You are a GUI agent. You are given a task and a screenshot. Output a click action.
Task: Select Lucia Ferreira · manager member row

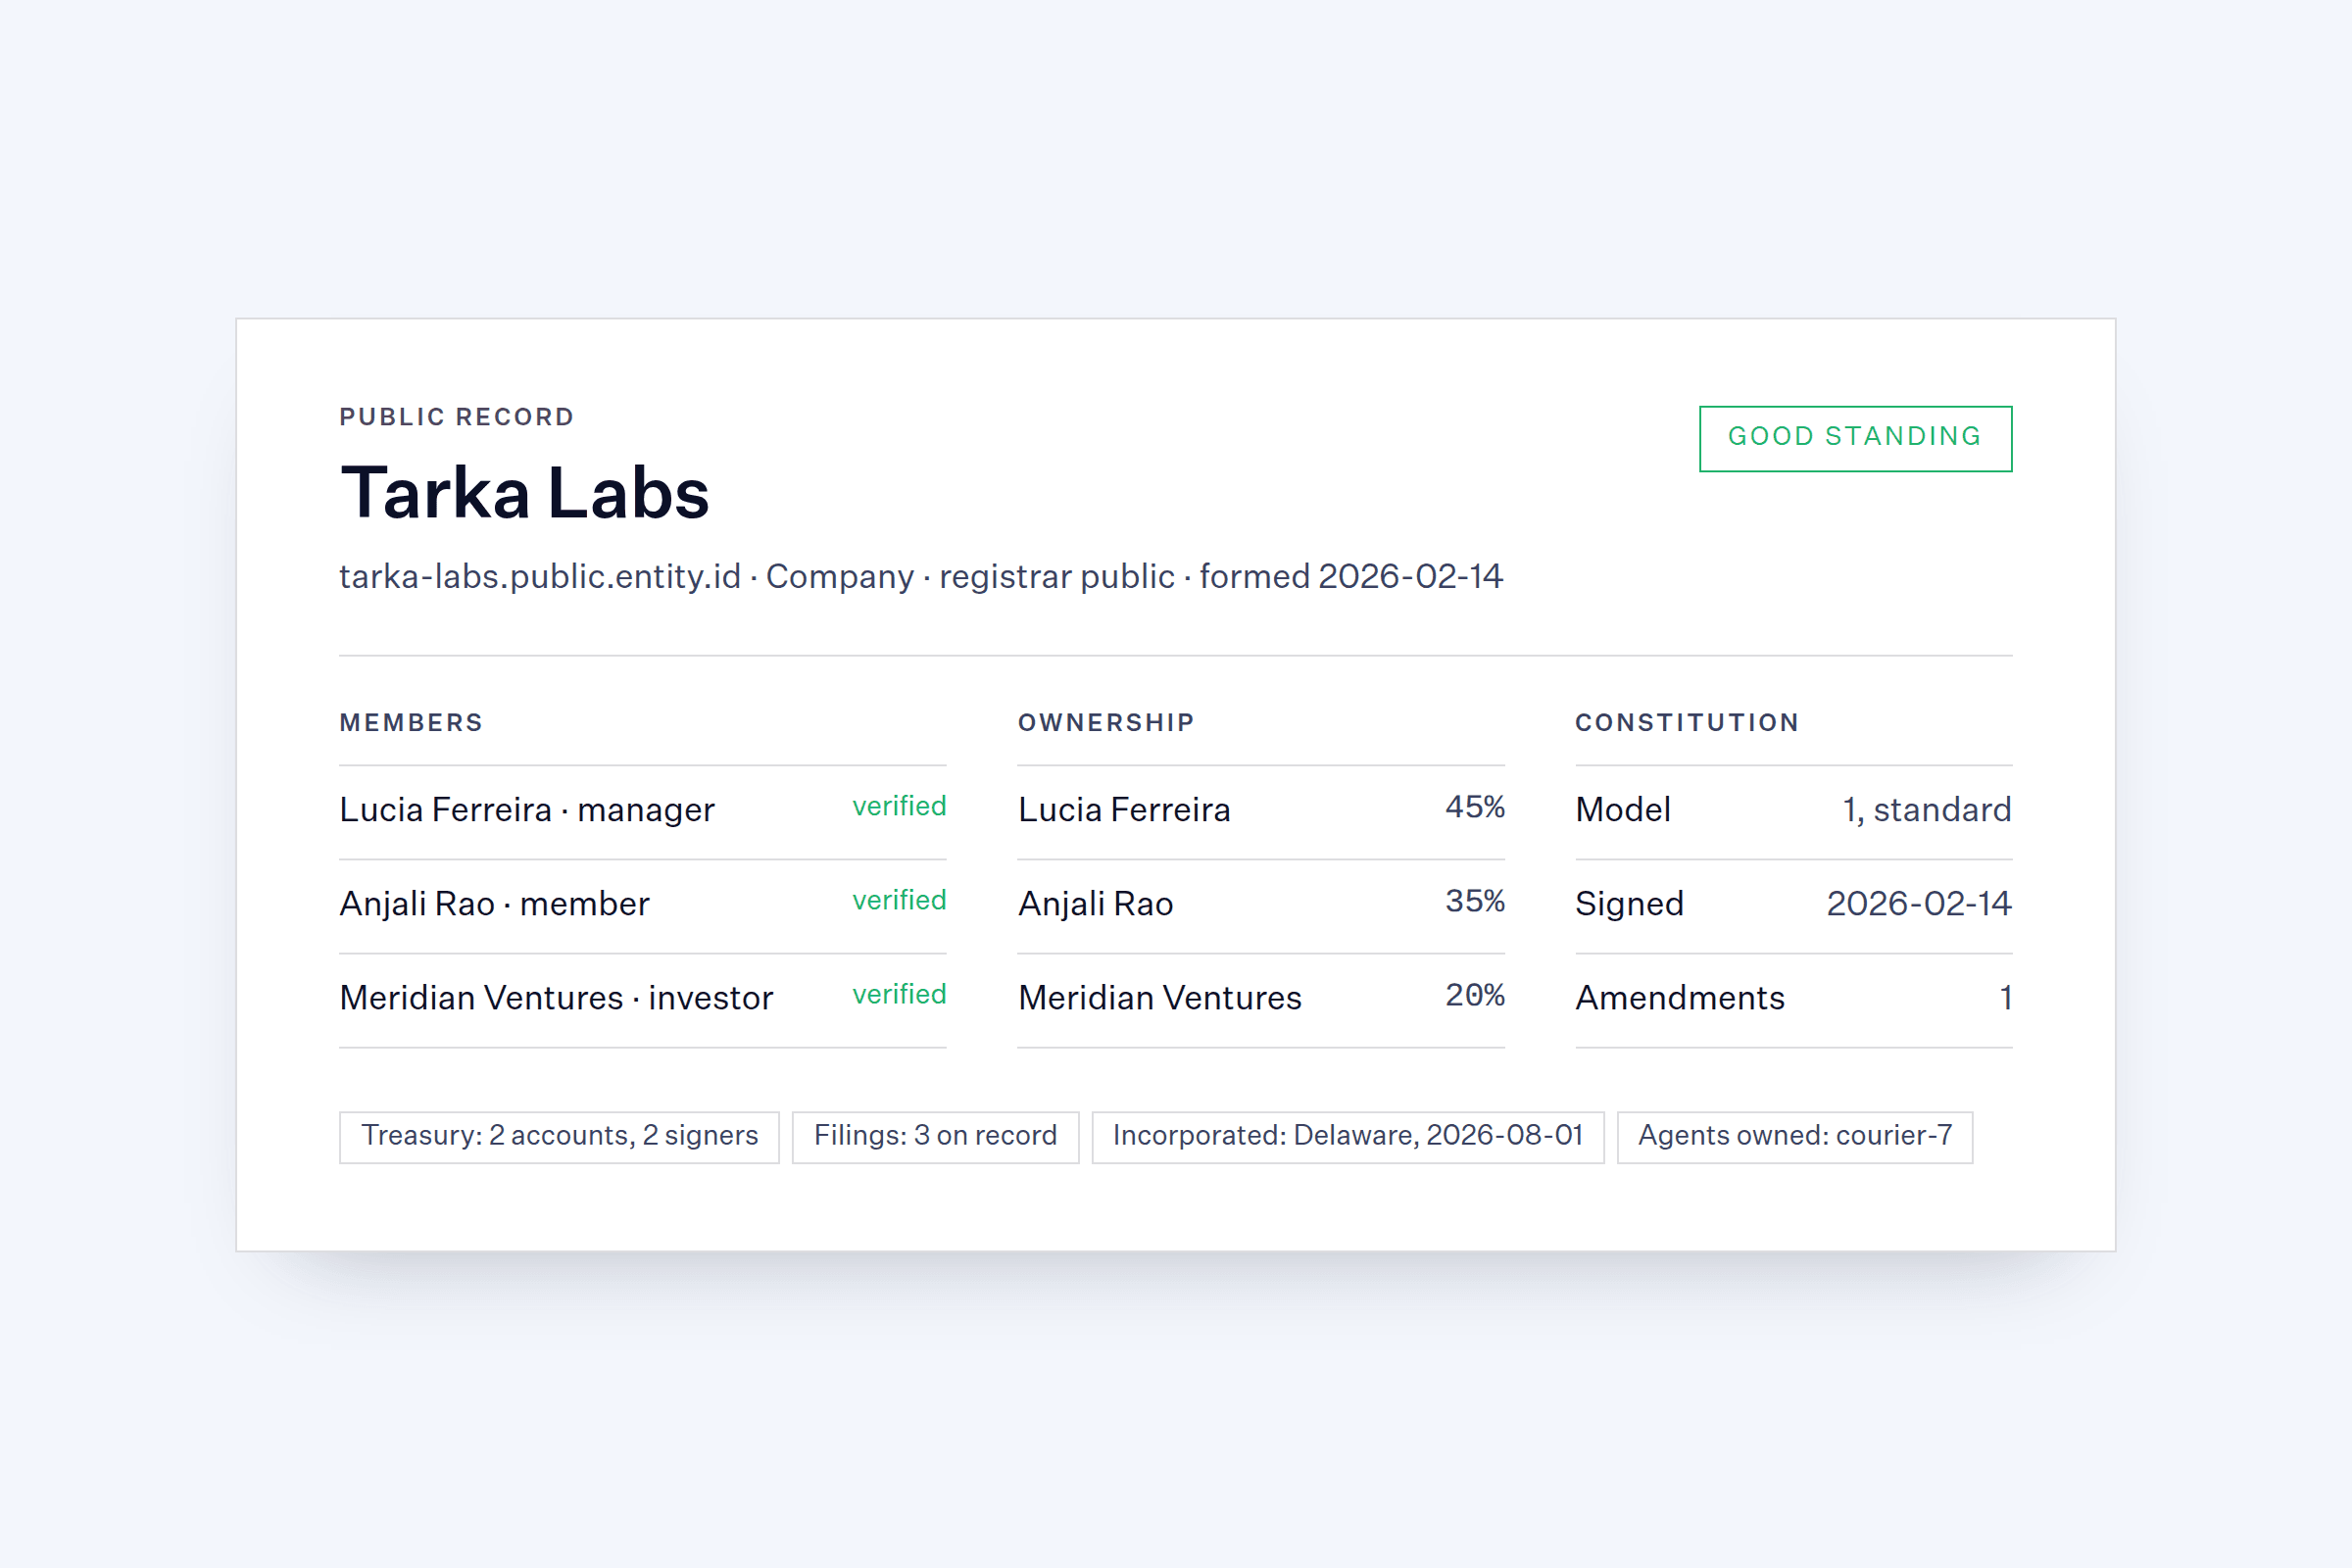643,811
